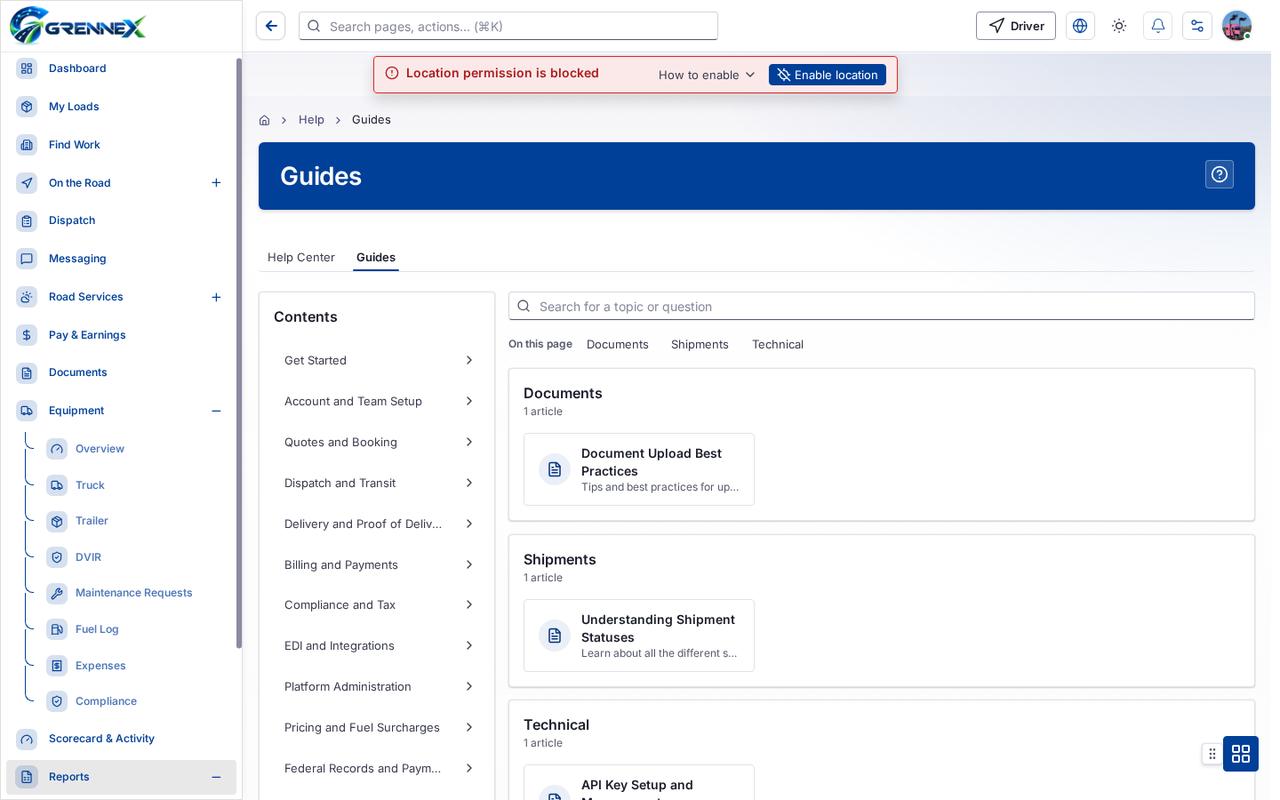Open the language globe icon
Image resolution: width=1280 pixels, height=800 pixels.
[1080, 26]
